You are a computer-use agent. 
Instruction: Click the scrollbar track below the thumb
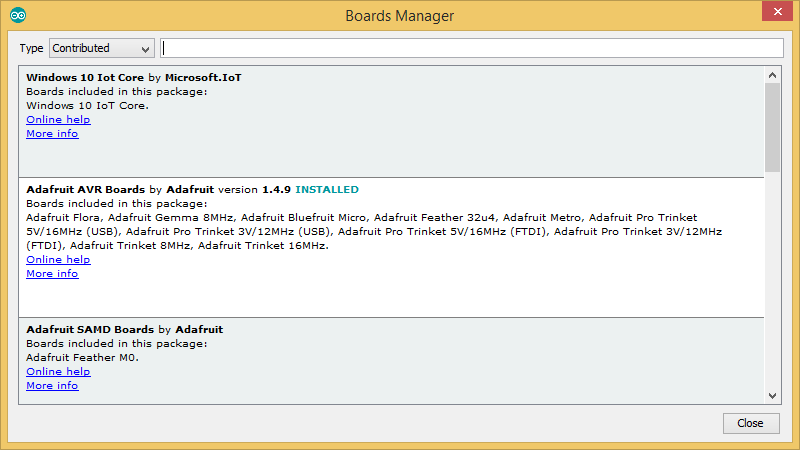coord(772,281)
